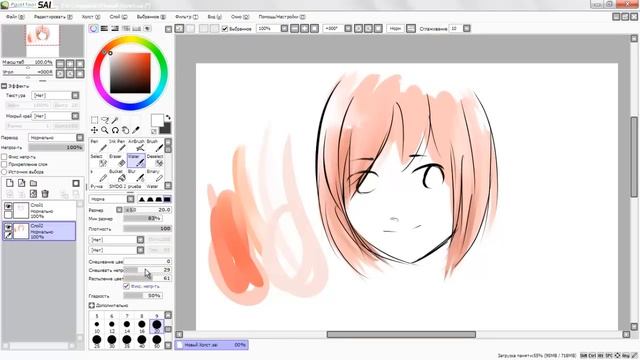The height and width of the screenshot is (360, 640).
Task: Open the Layer menu
Action: [x=118, y=17]
